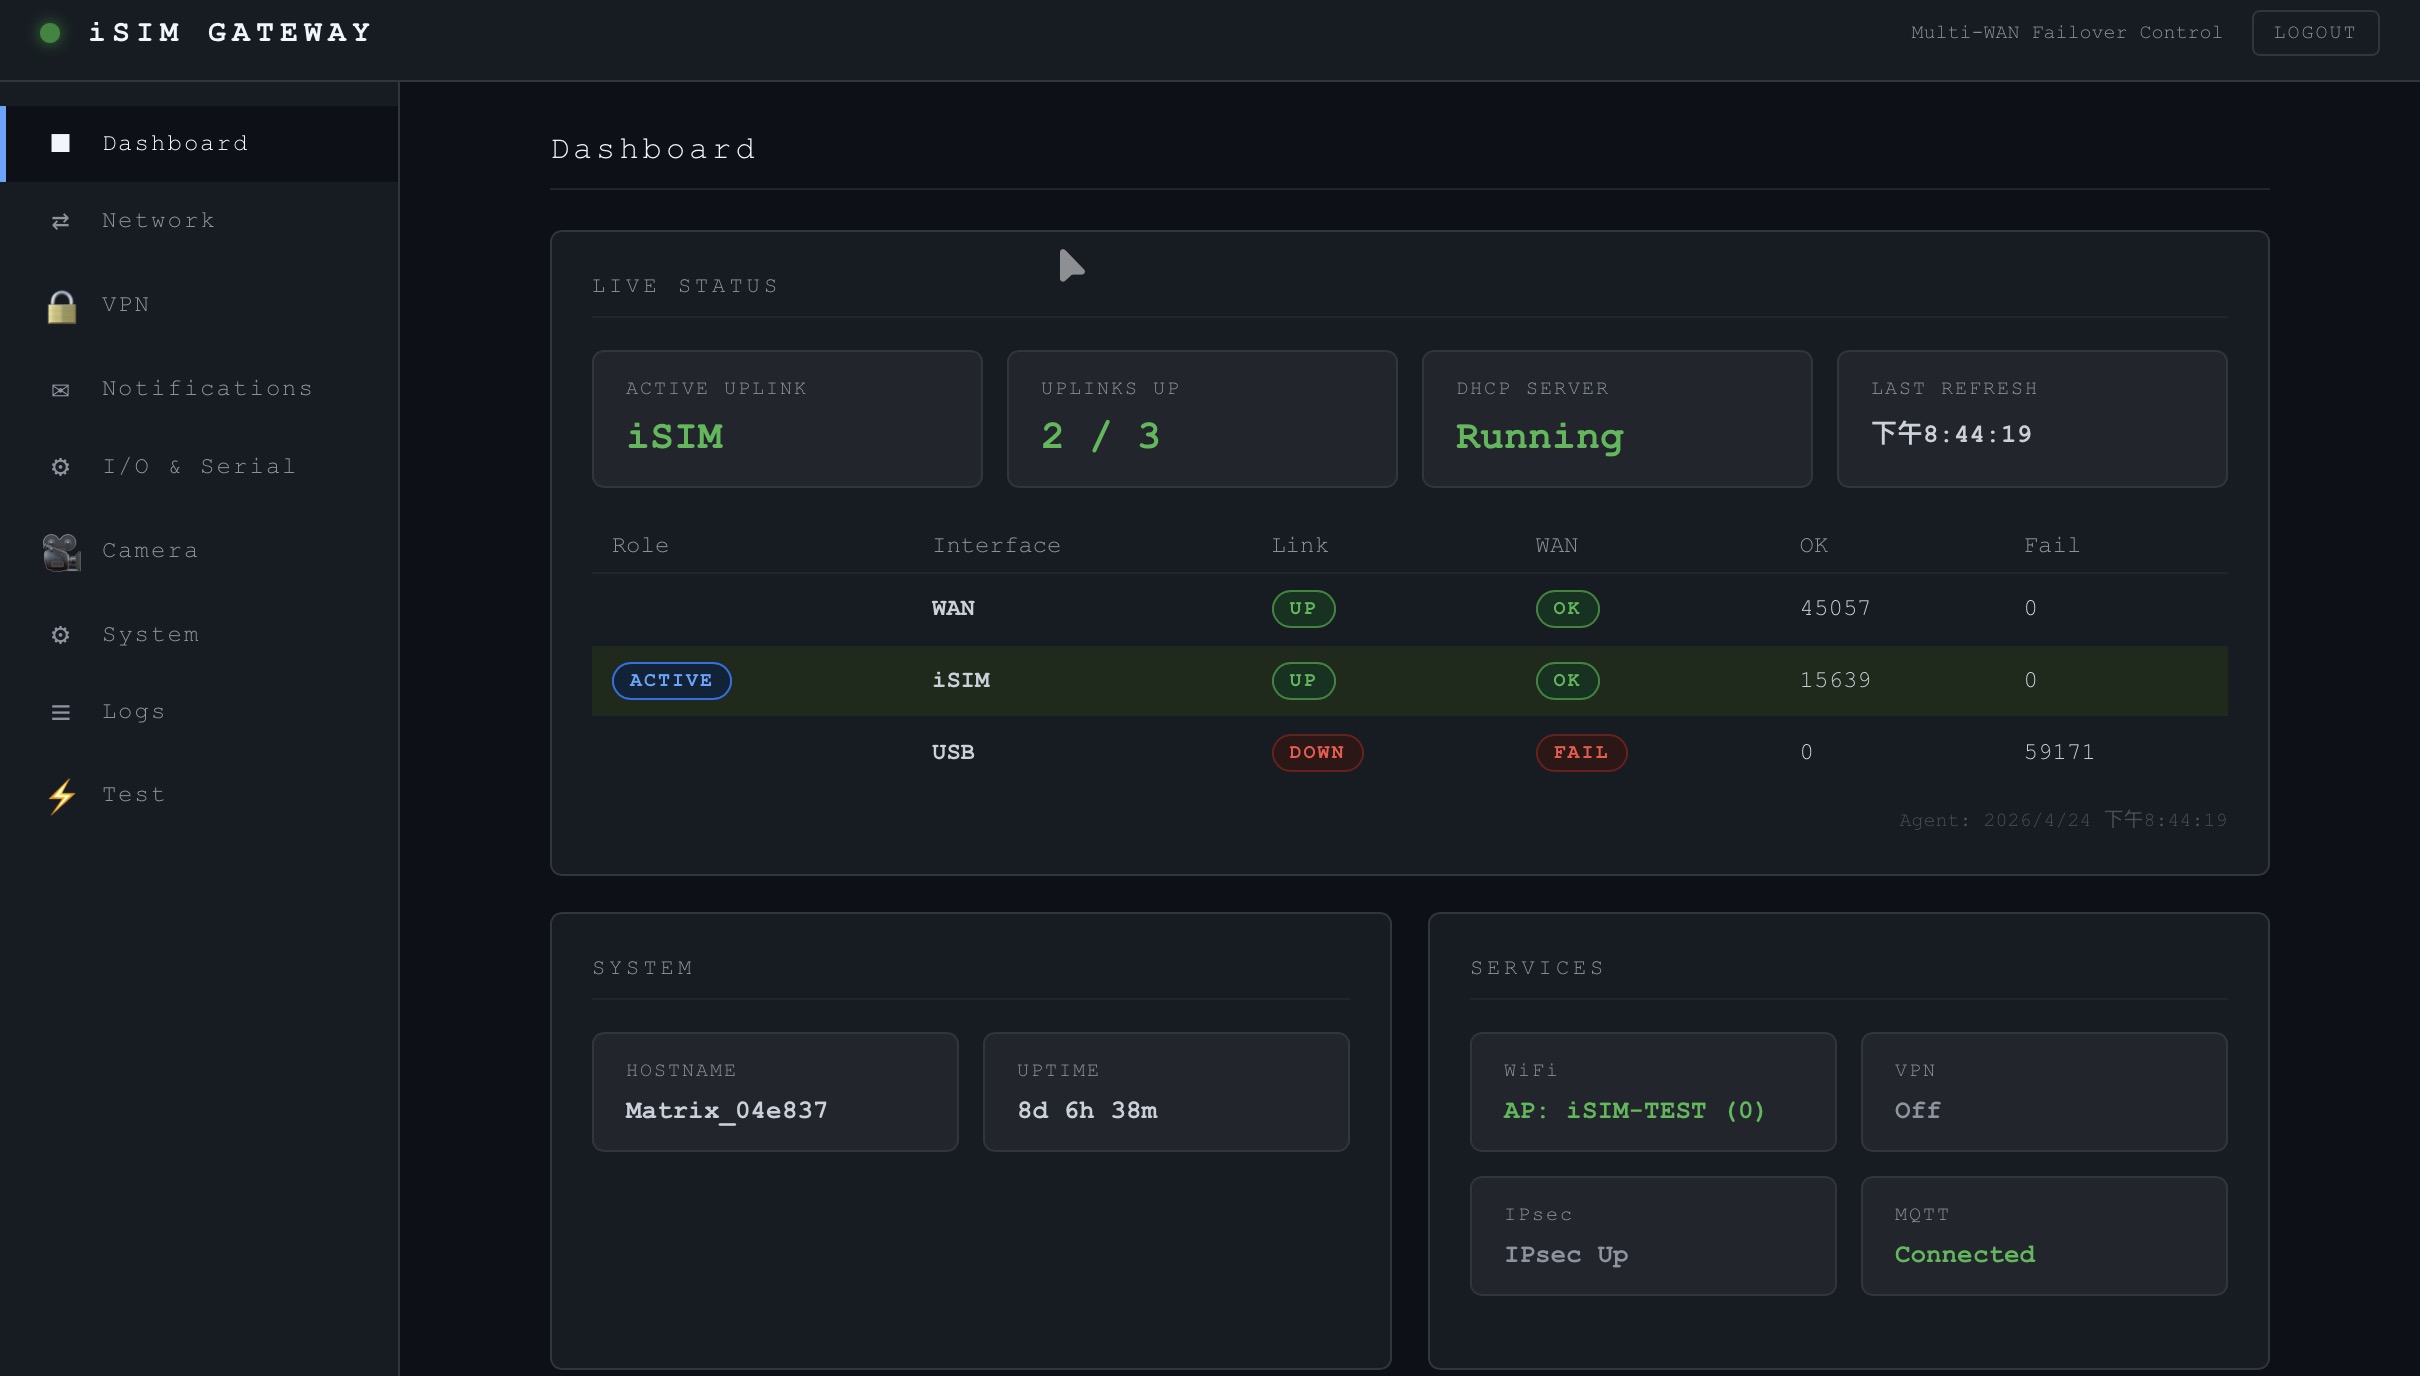Open the Camera page

200,550
